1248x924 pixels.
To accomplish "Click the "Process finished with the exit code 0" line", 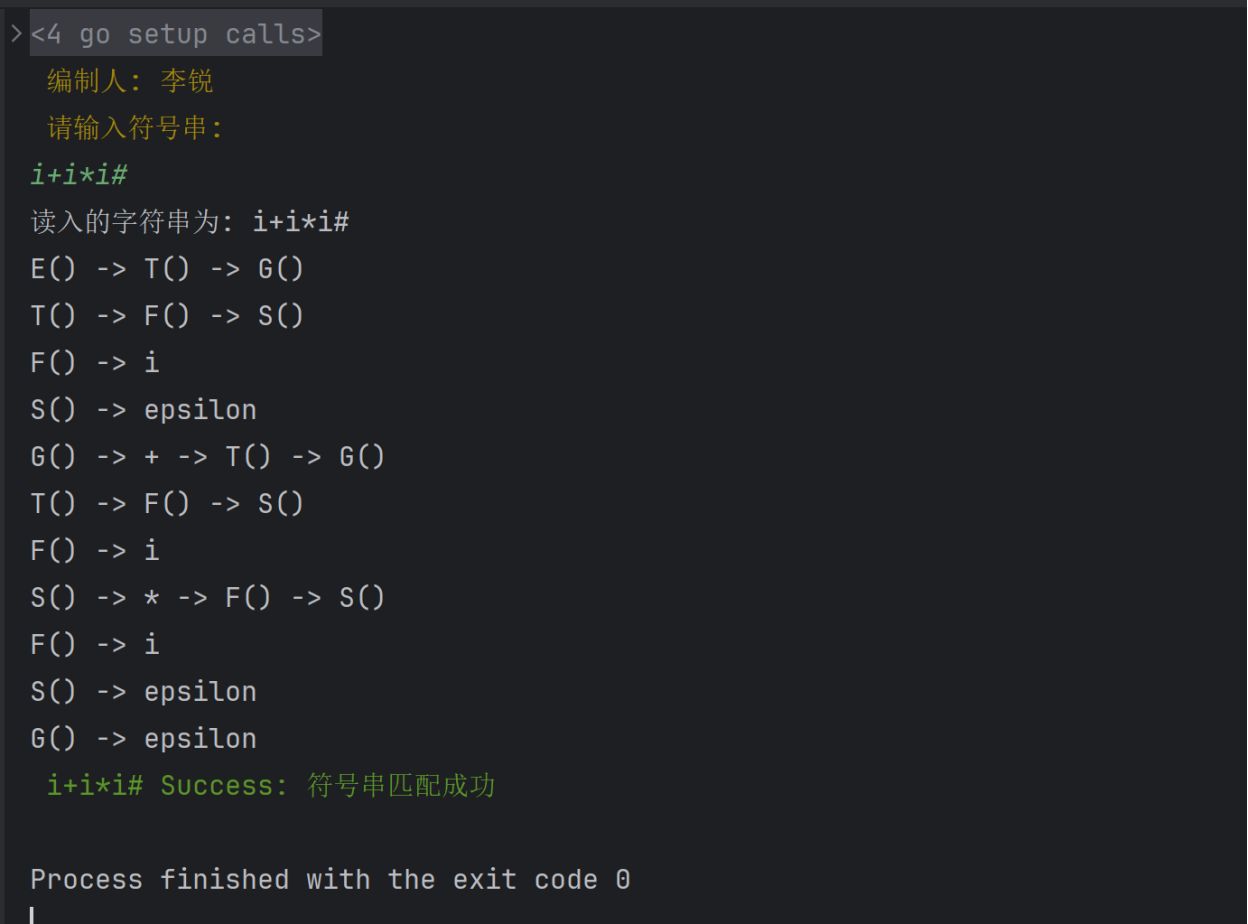I will click(330, 880).
